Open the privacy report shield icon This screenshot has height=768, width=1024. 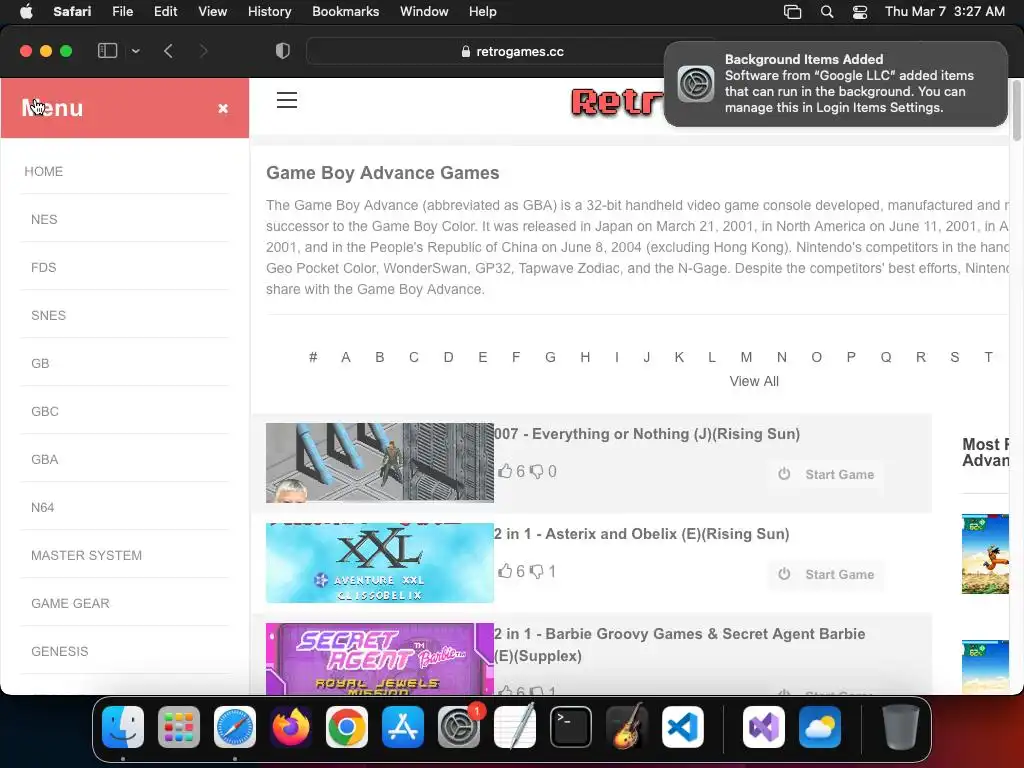(282, 51)
